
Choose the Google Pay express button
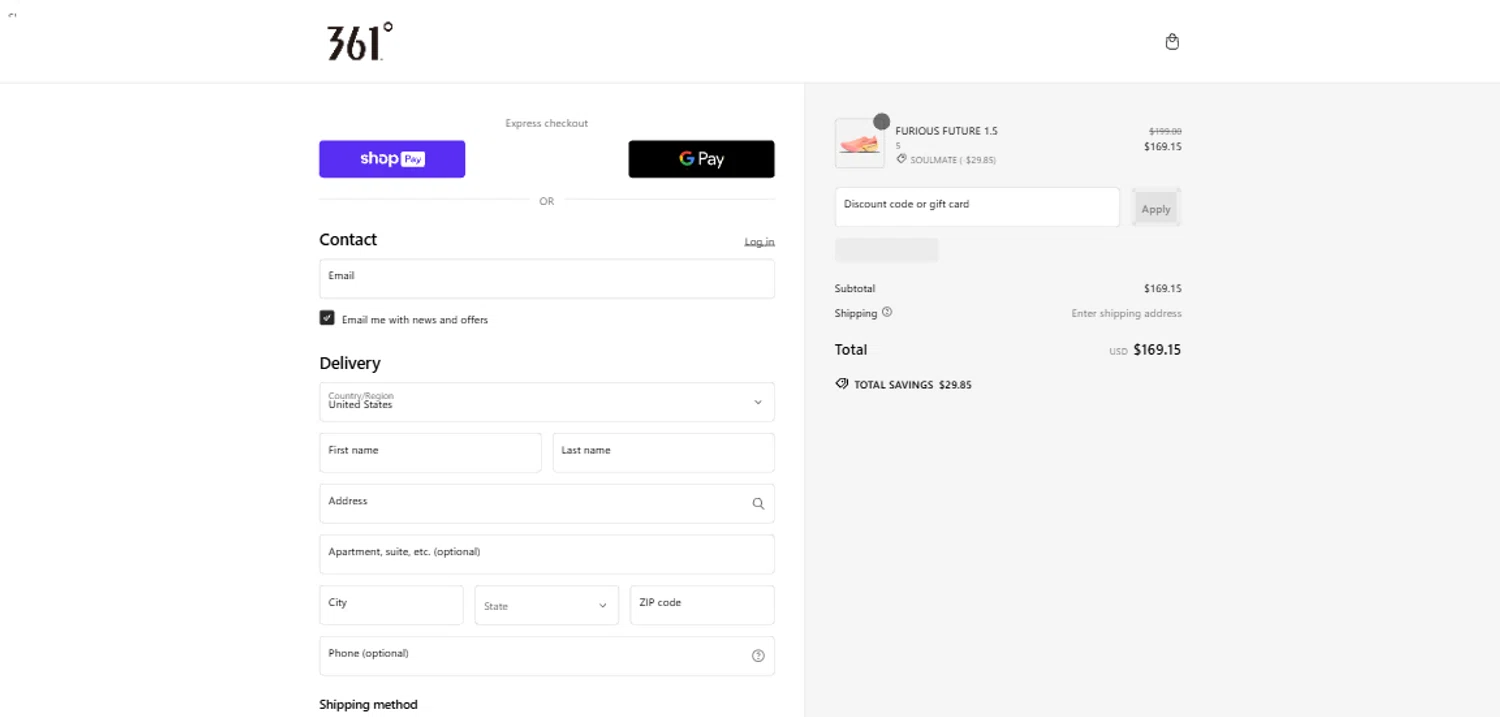pyautogui.click(x=701, y=159)
